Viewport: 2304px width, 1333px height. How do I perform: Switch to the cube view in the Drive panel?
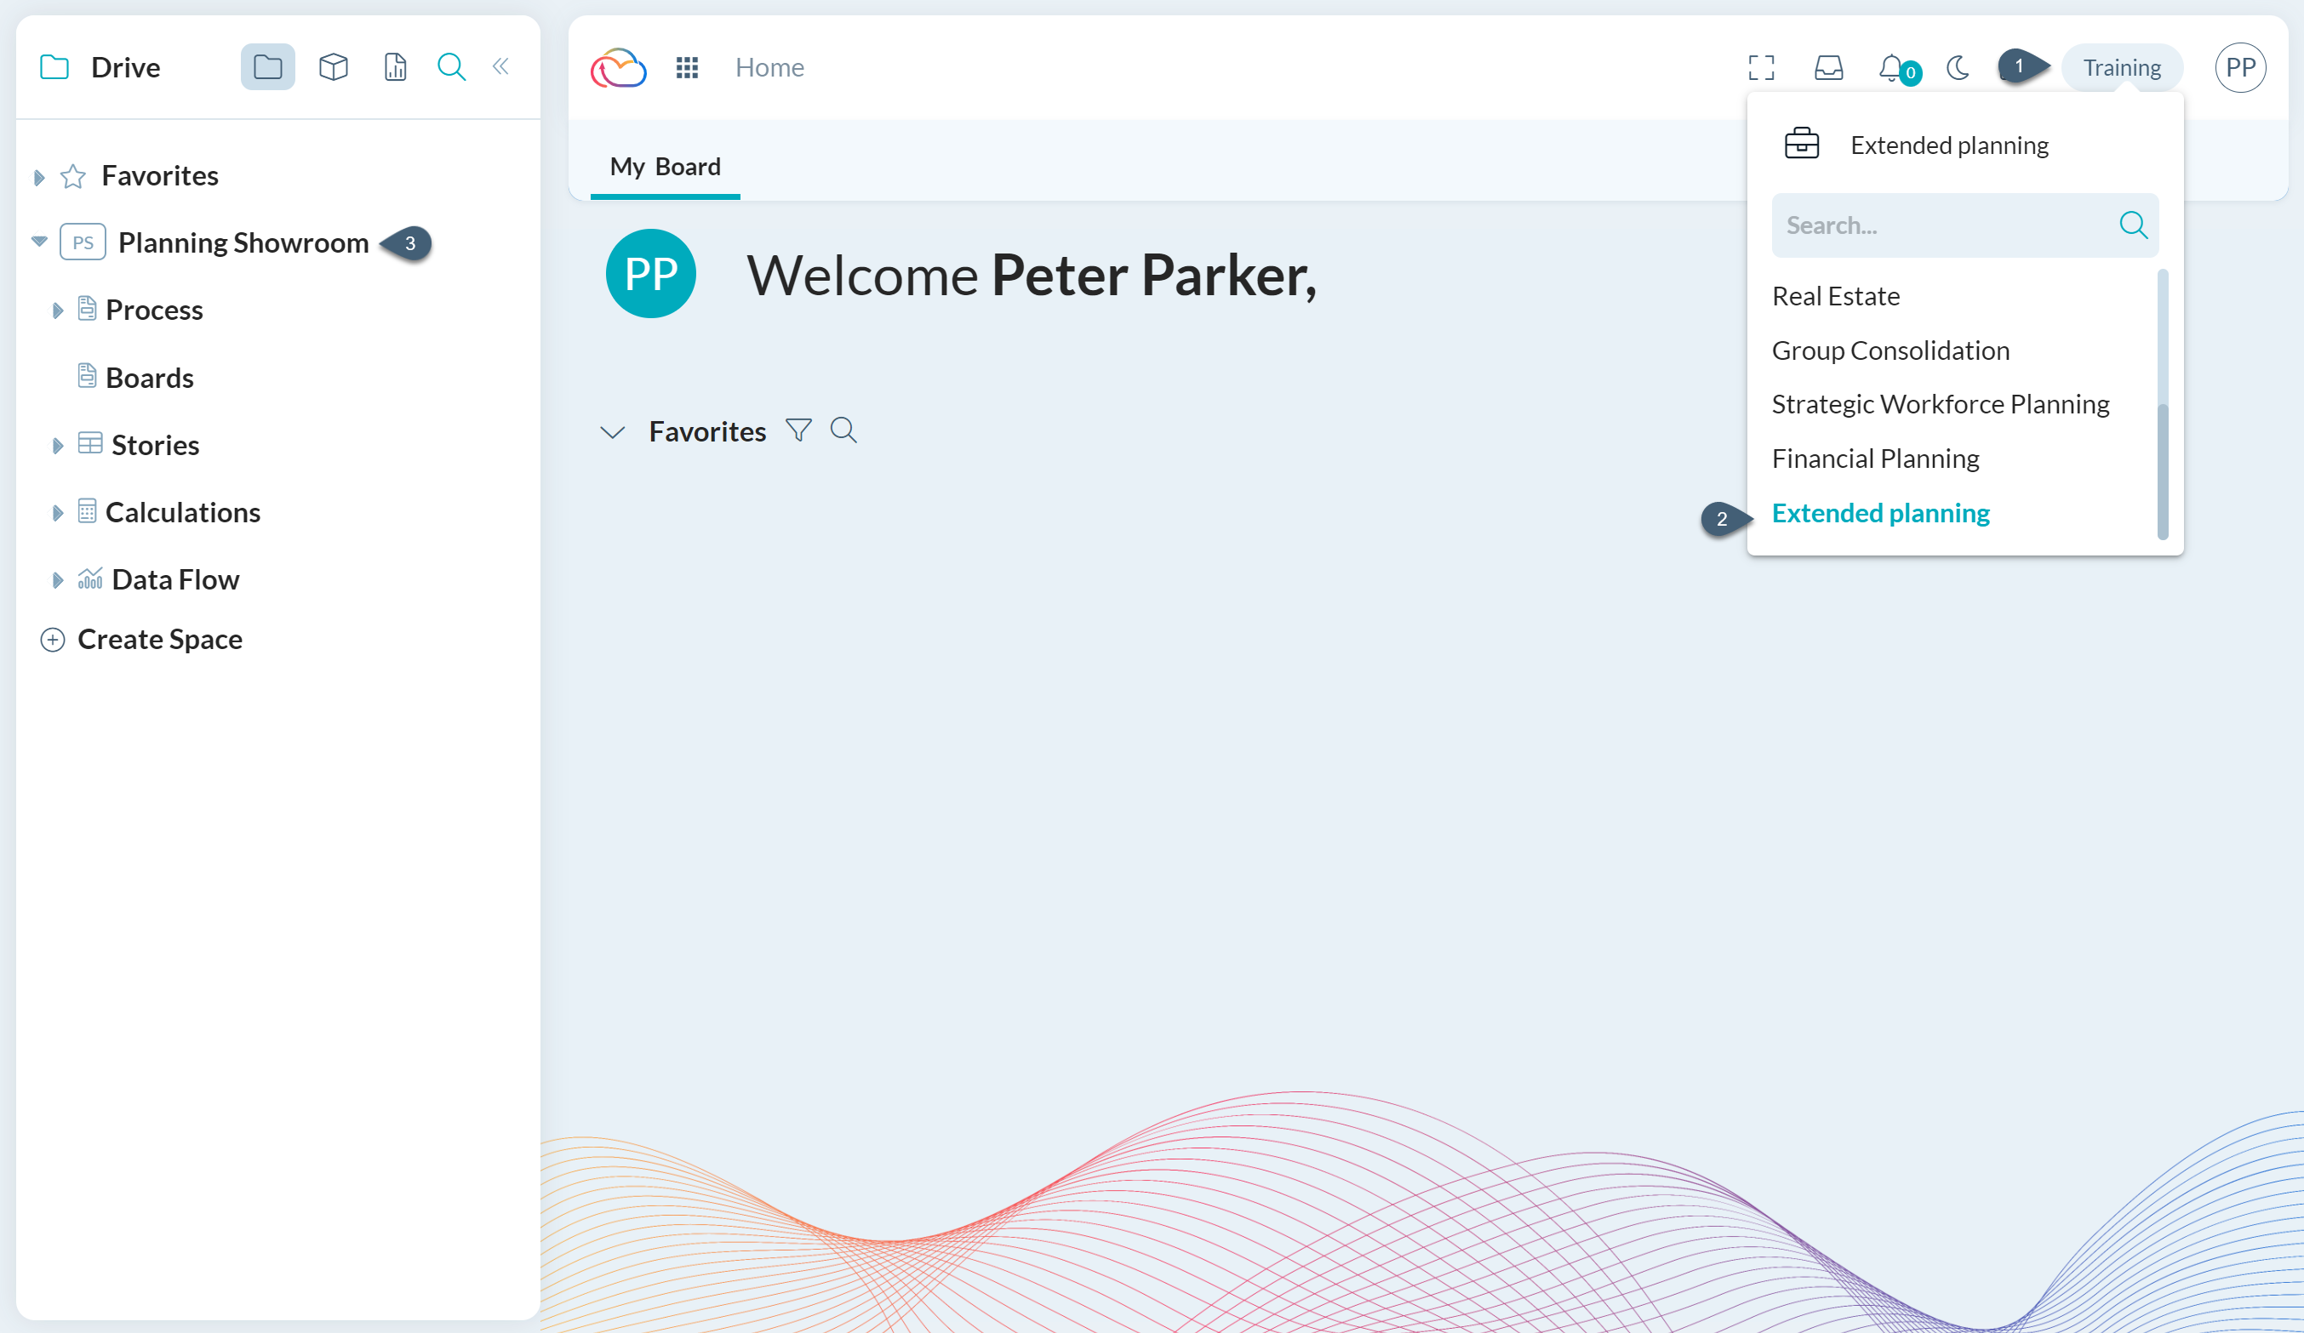(333, 67)
